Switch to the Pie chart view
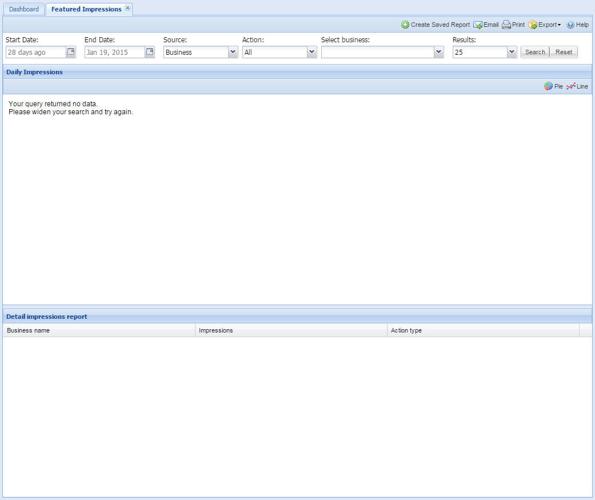 (x=553, y=86)
